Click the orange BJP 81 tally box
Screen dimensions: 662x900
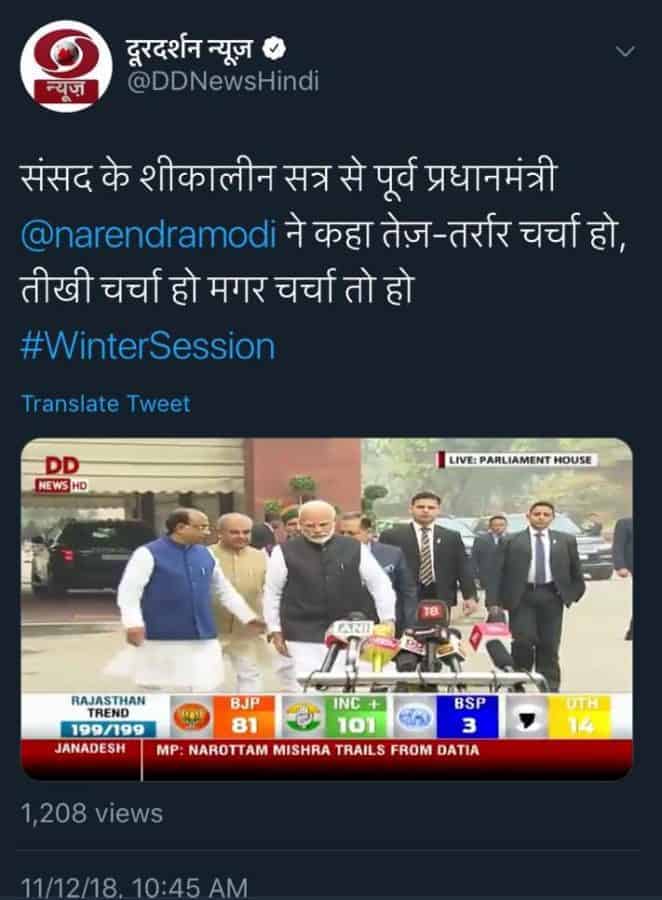click(245, 717)
